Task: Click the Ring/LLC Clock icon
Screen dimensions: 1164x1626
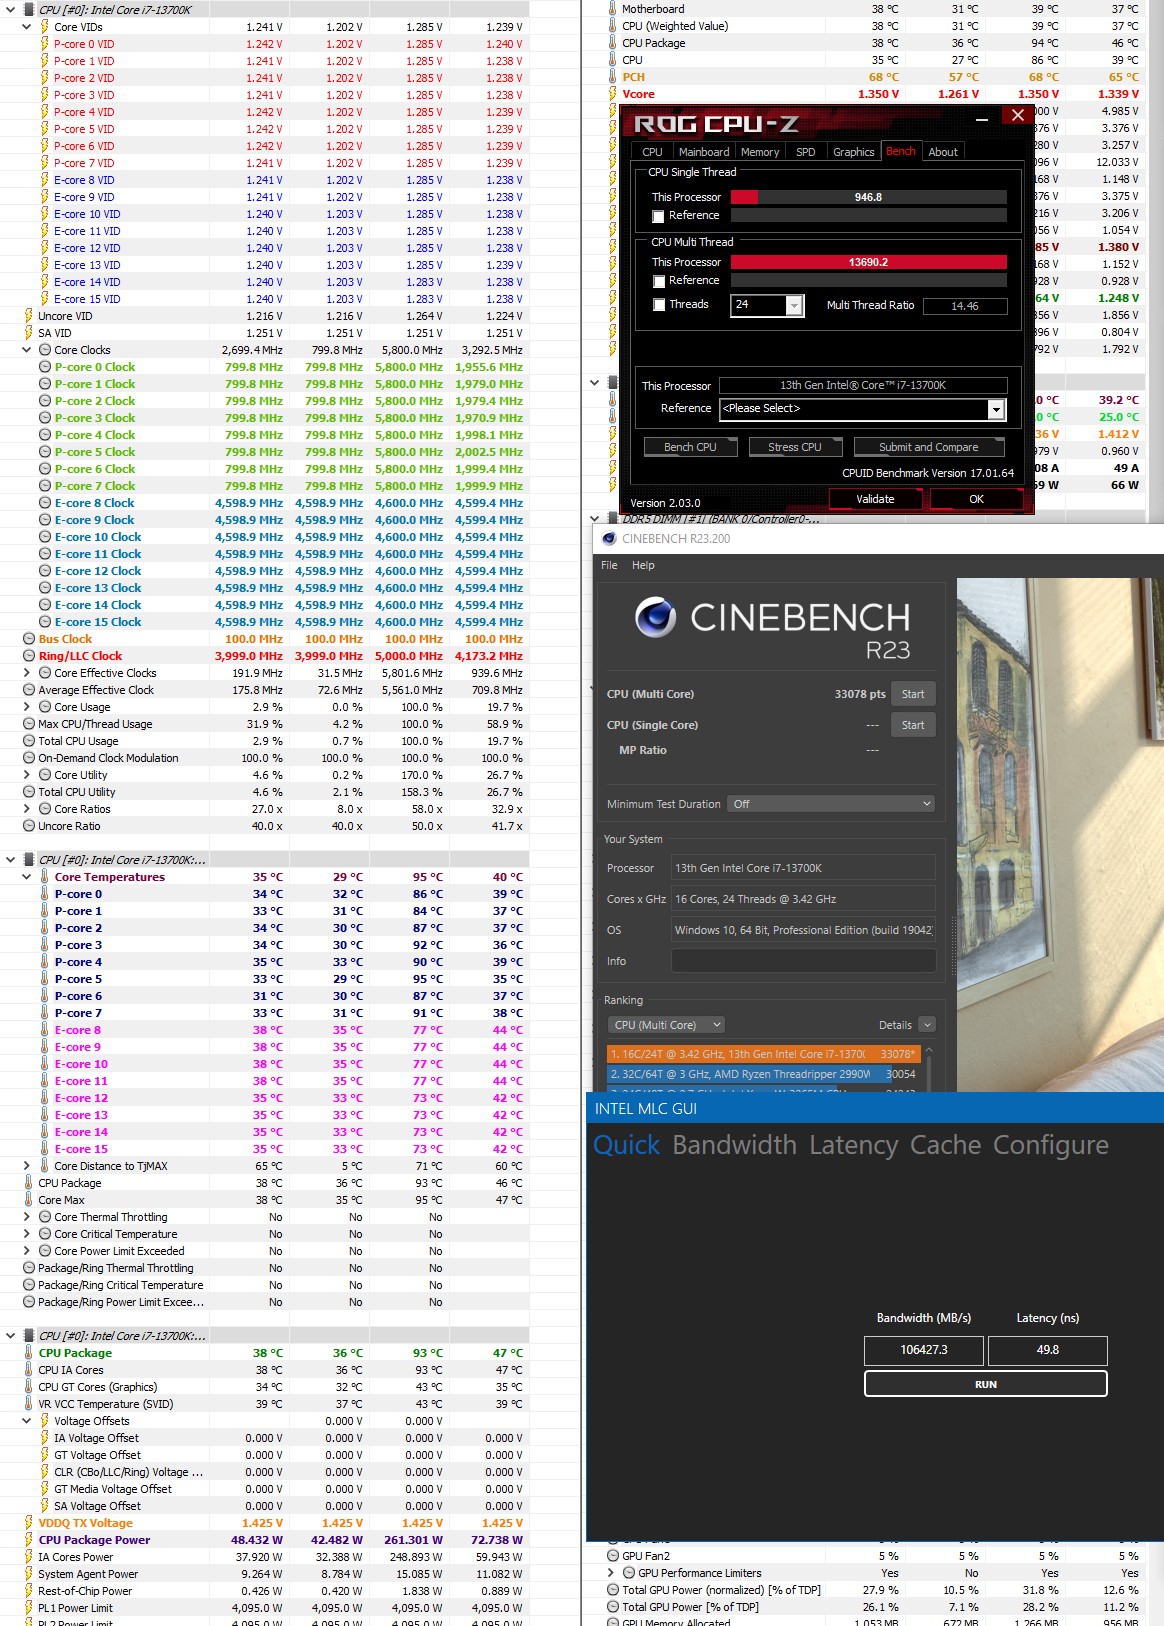Action: 29,656
